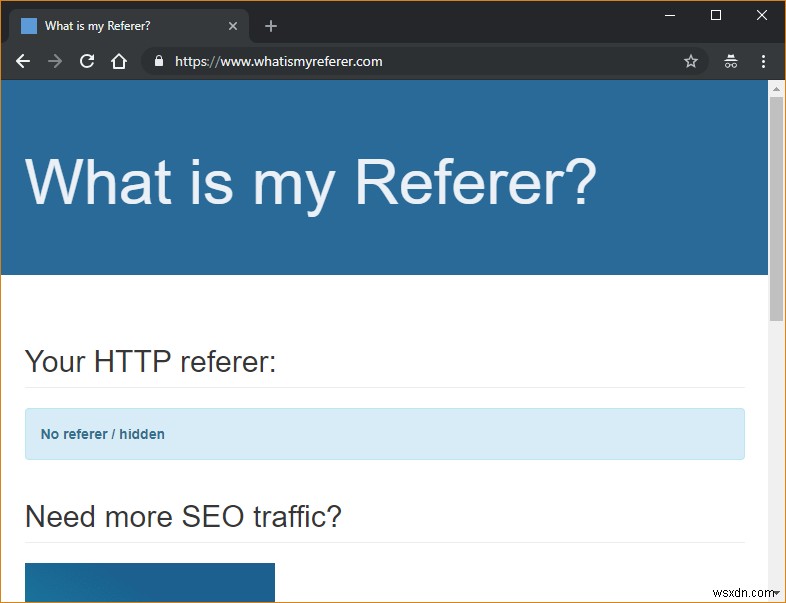Click the blue SEO traffic banner image
Image resolution: width=786 pixels, height=603 pixels.
pyautogui.click(x=150, y=582)
